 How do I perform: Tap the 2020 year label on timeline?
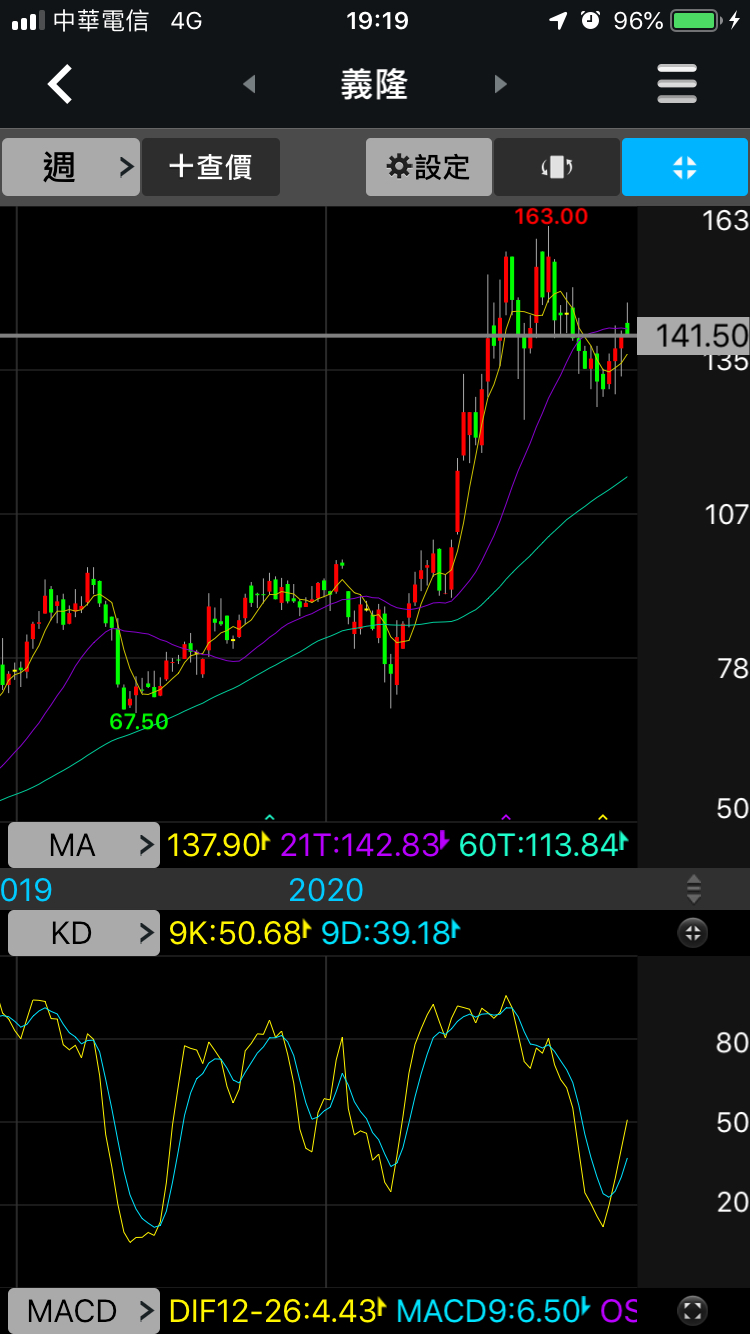[326, 890]
